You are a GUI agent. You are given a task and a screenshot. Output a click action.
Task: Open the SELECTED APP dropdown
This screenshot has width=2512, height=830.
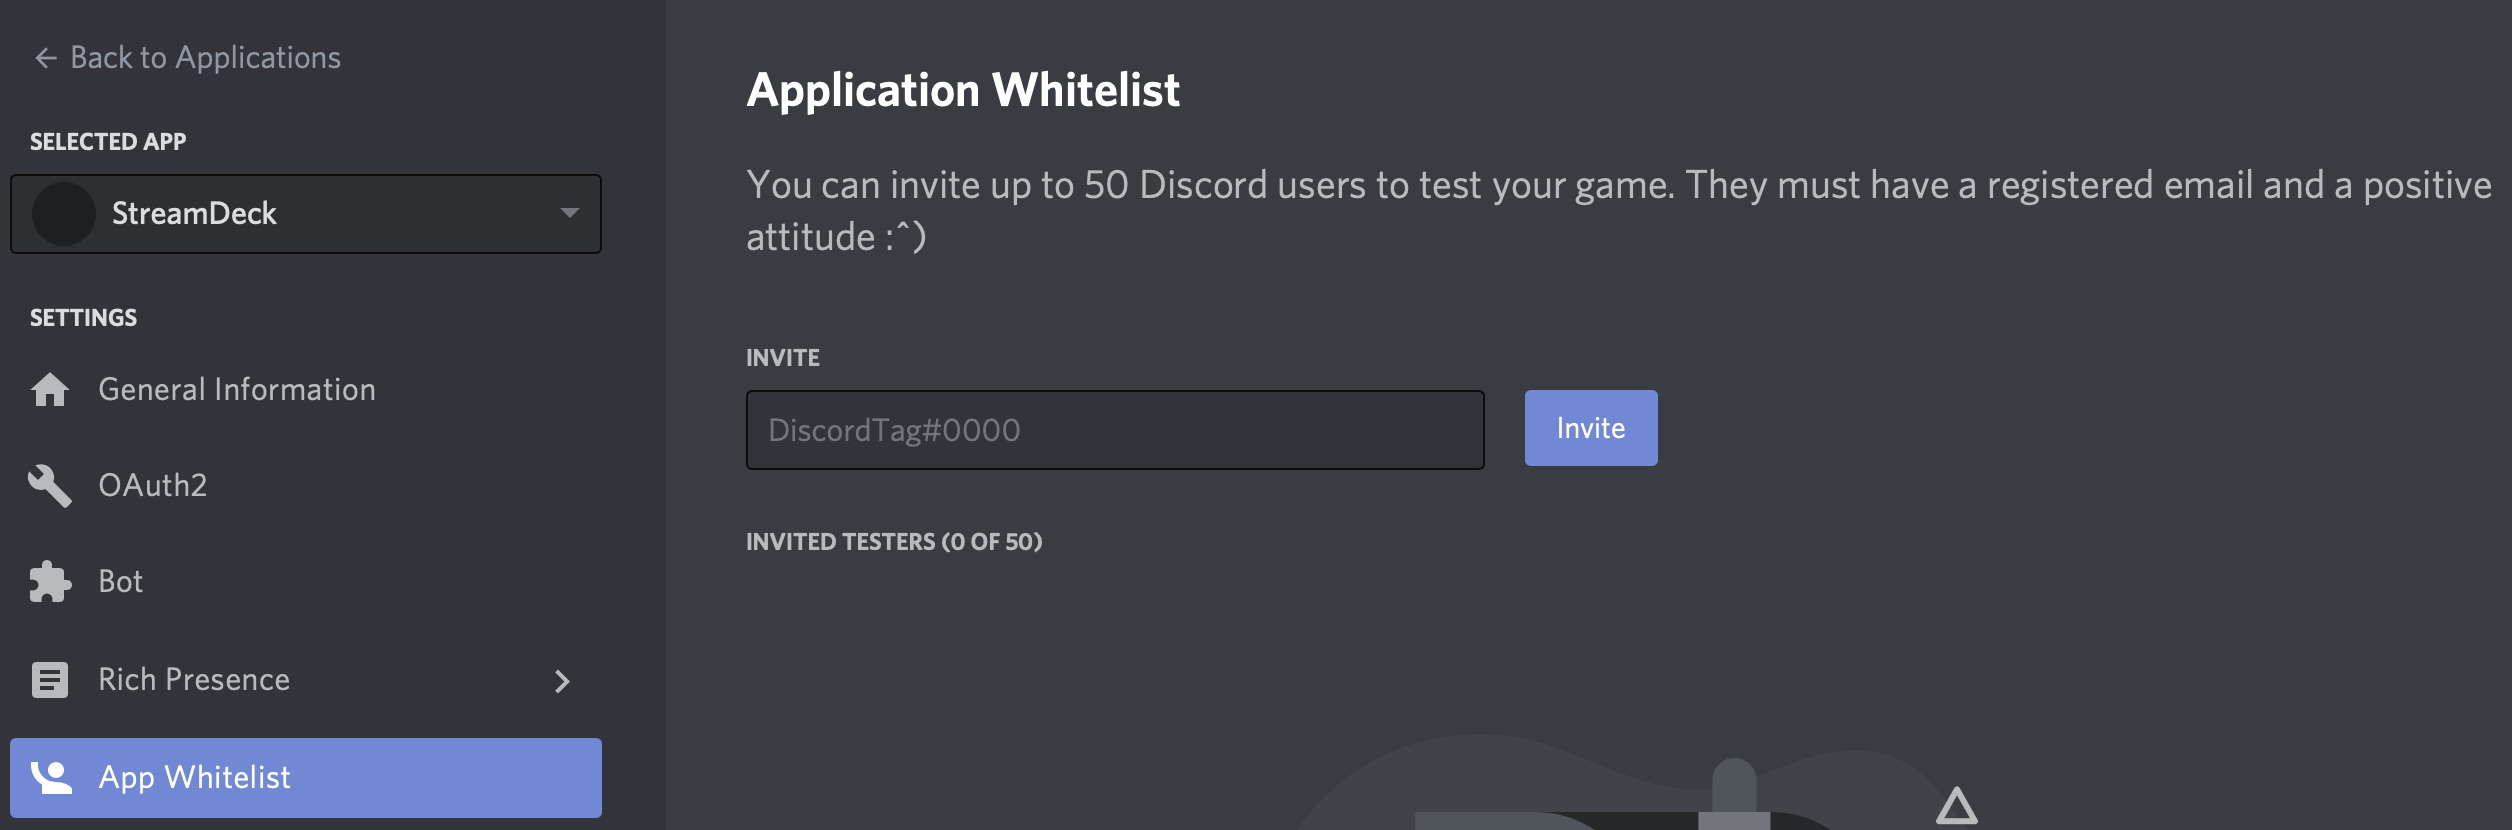point(305,213)
